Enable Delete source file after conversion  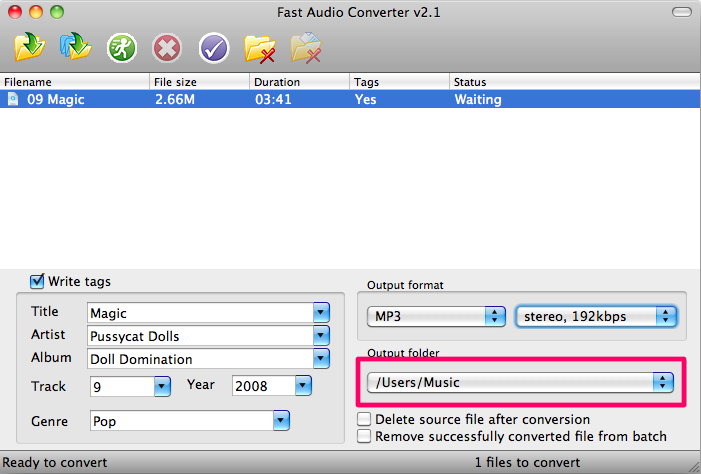pyautogui.click(x=364, y=419)
